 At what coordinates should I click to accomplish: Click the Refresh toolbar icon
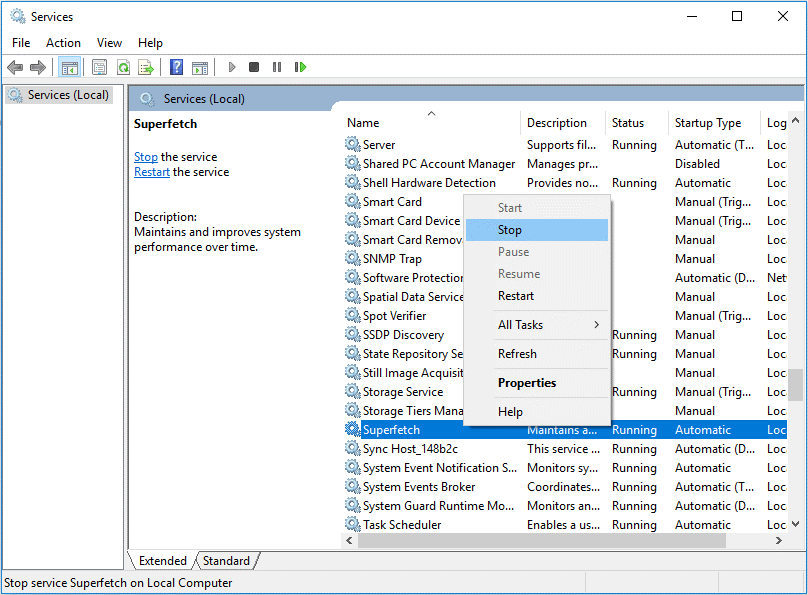click(123, 67)
